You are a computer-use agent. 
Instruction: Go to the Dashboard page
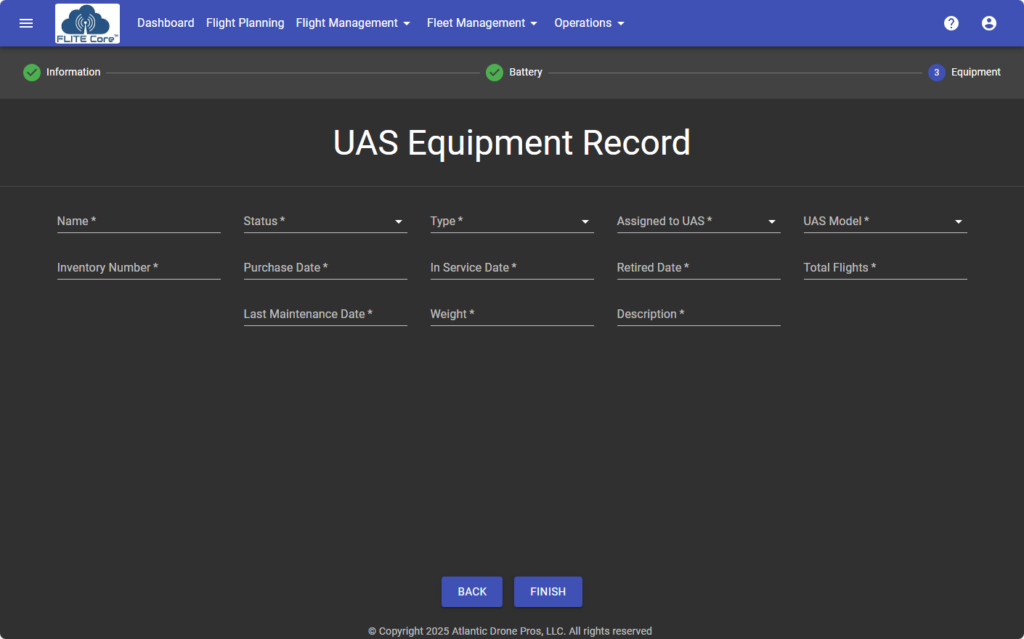166,23
